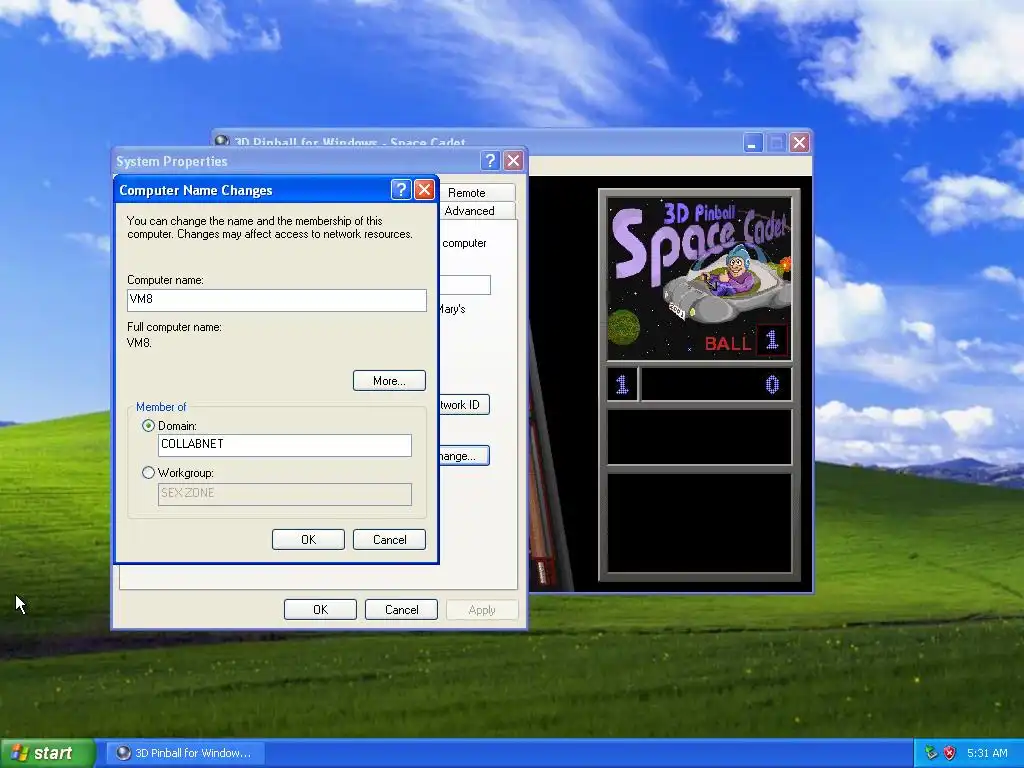Image resolution: width=1024 pixels, height=768 pixels.
Task: Close the System Properties window
Action: [514, 161]
